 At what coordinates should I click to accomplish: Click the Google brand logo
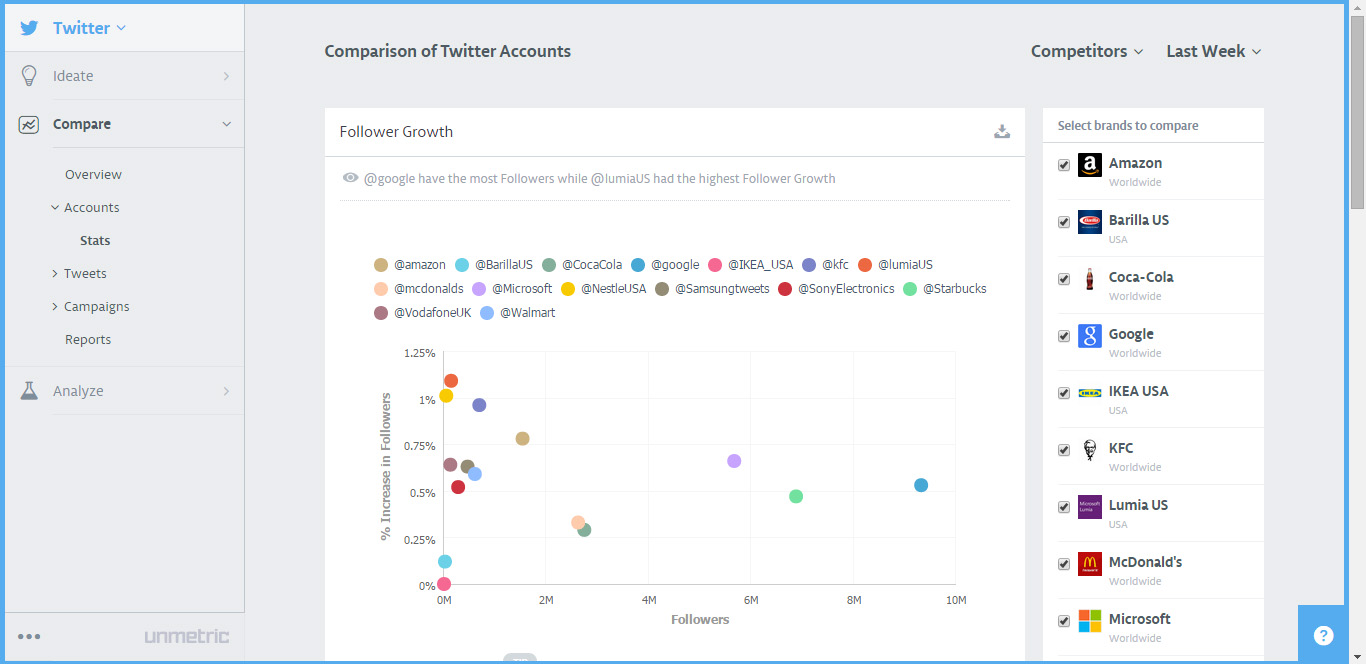pyautogui.click(x=1090, y=336)
